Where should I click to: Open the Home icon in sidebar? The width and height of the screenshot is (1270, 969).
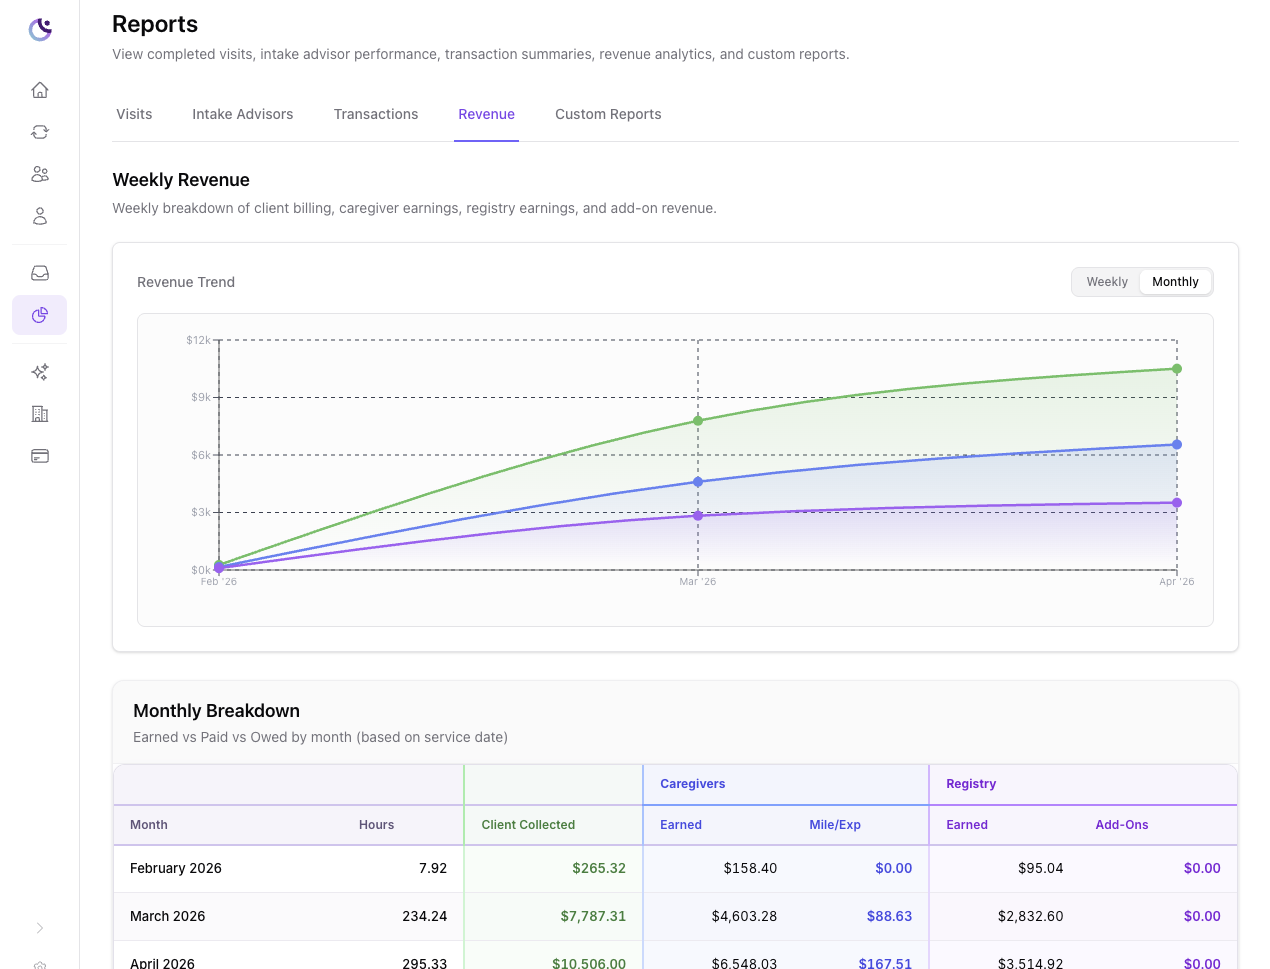click(40, 90)
